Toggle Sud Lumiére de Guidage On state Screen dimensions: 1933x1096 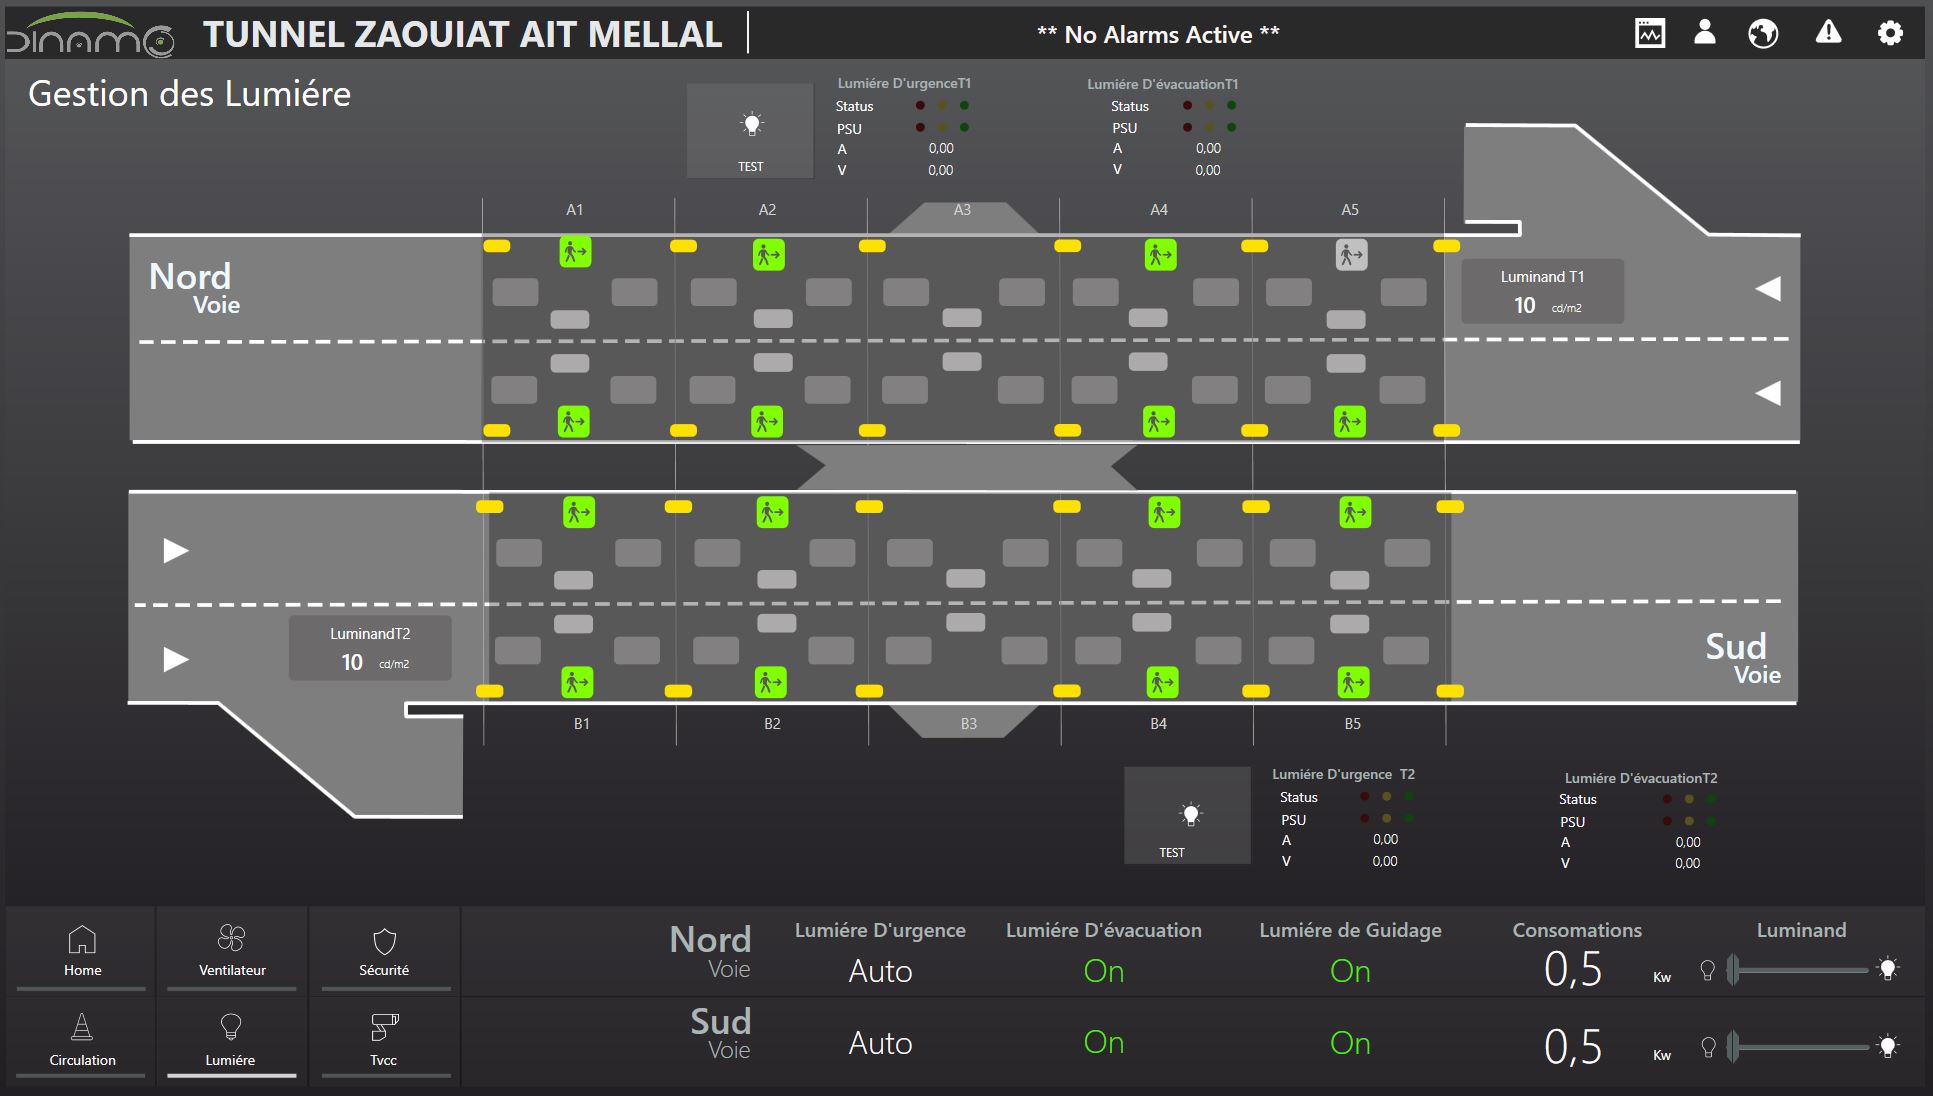click(x=1349, y=1043)
